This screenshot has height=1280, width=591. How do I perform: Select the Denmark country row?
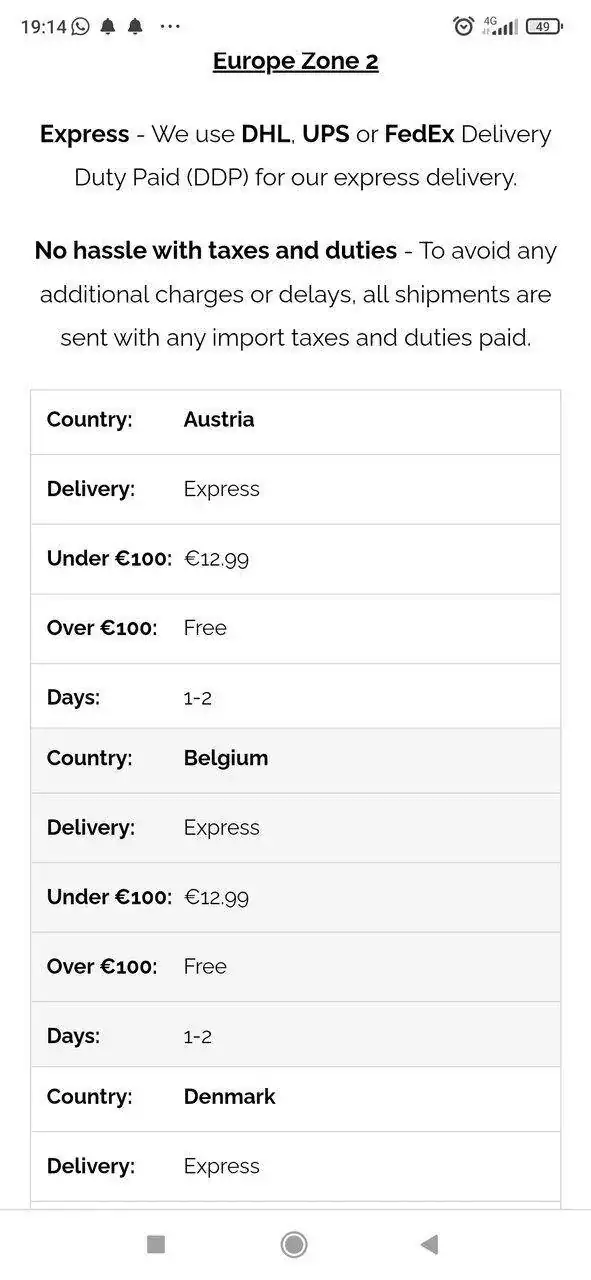[295, 1097]
